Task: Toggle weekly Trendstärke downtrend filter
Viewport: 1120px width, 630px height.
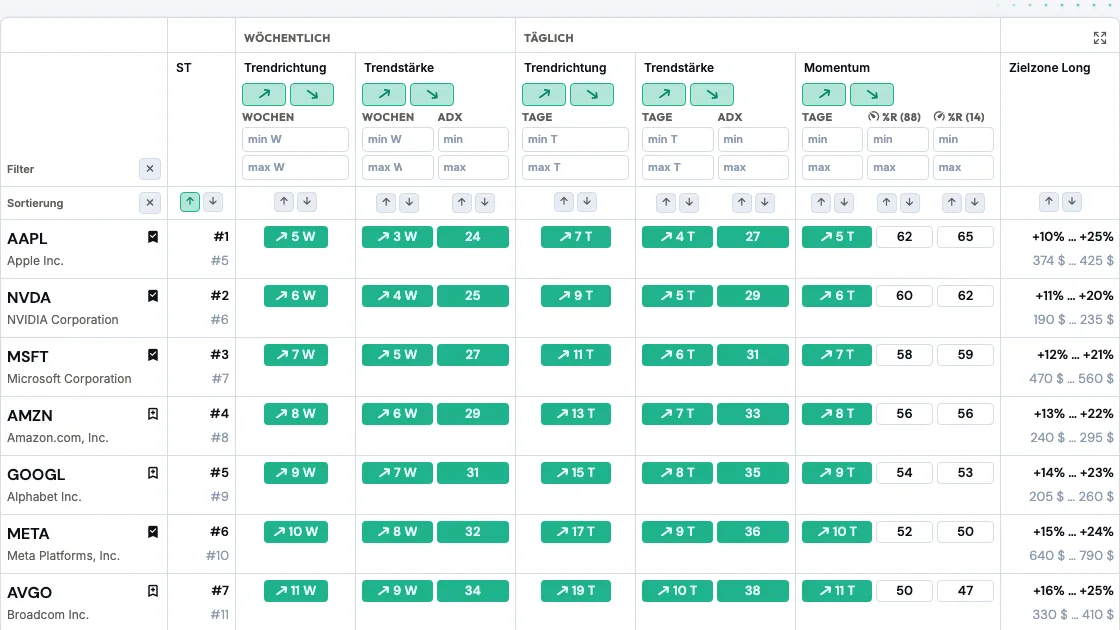Action: tap(432, 94)
